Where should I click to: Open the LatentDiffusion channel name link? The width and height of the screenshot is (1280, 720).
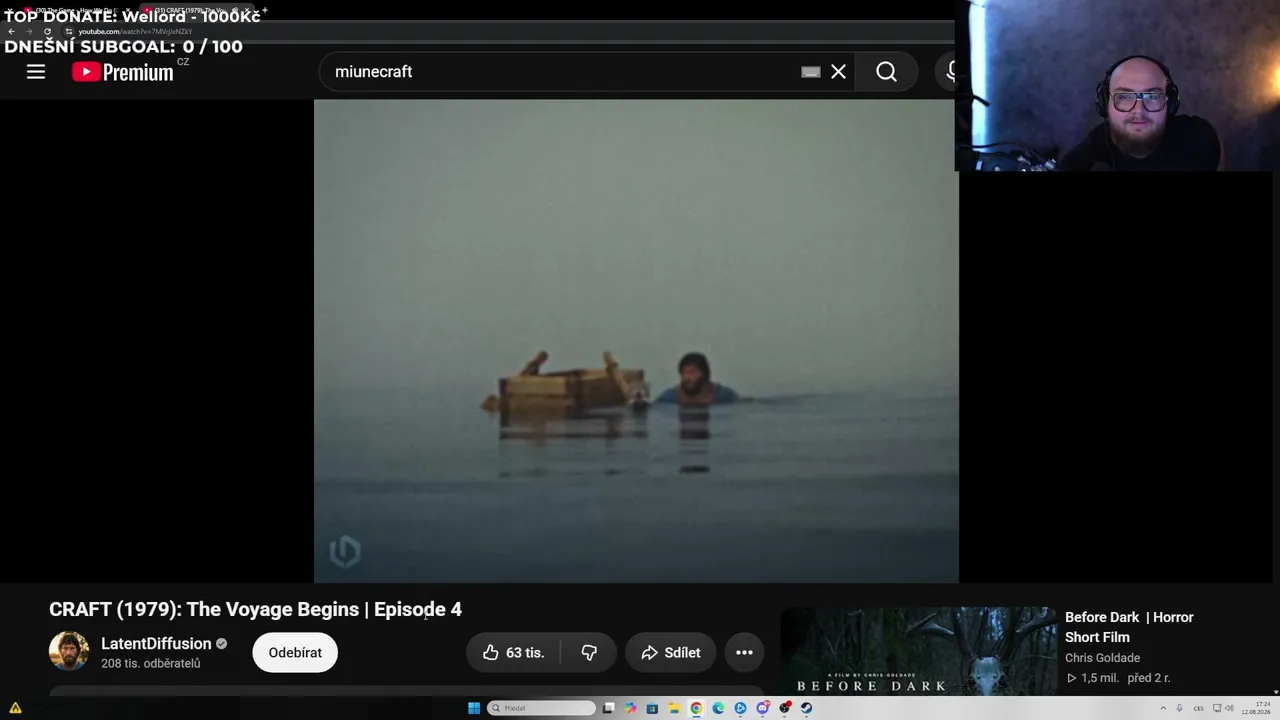(x=156, y=644)
